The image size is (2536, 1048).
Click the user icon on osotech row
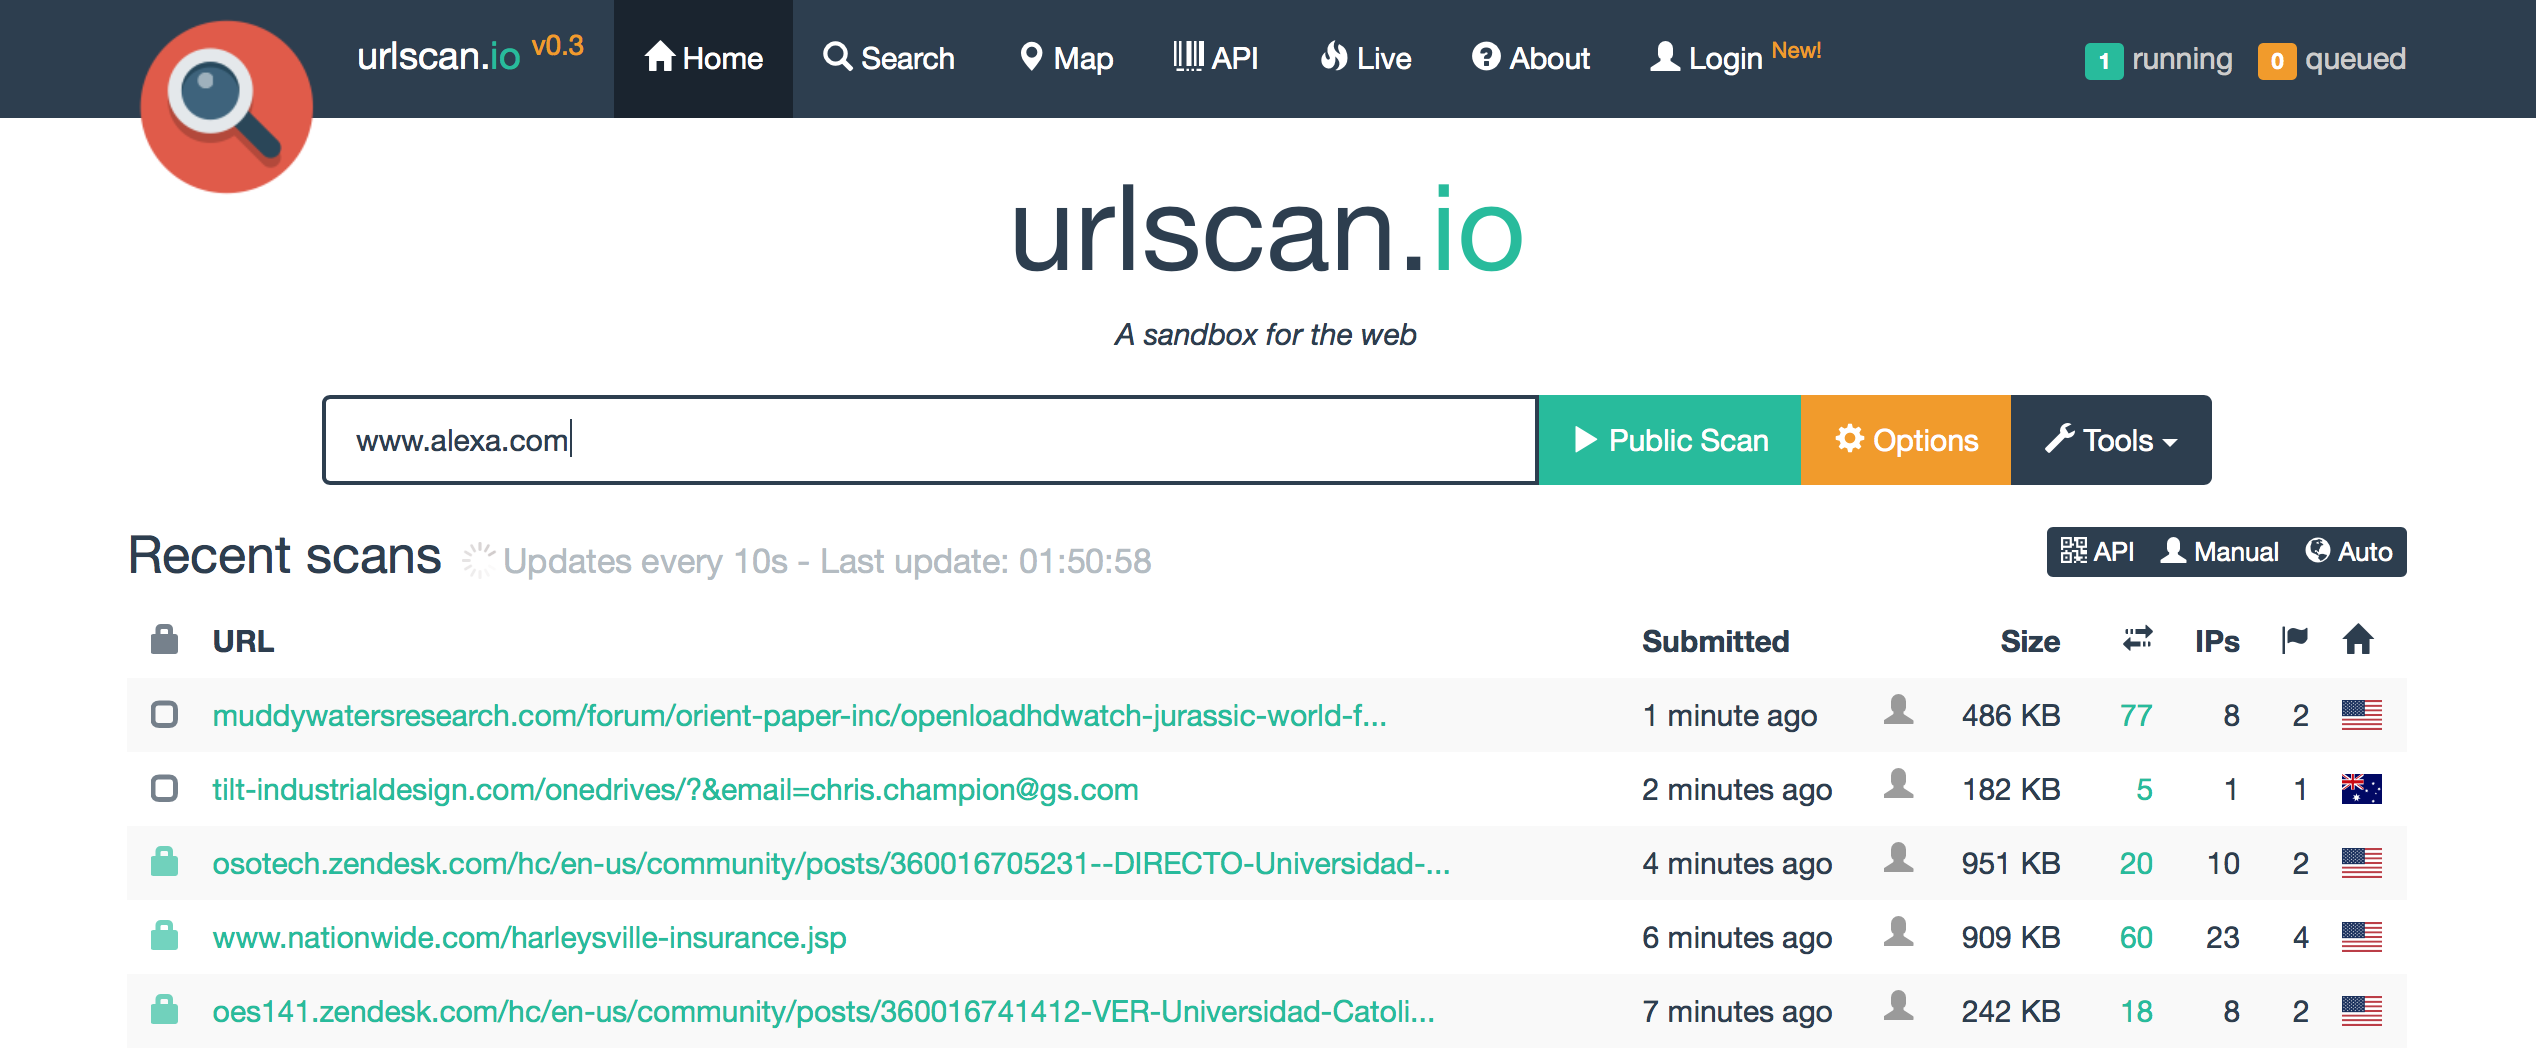pyautogui.click(x=1898, y=858)
